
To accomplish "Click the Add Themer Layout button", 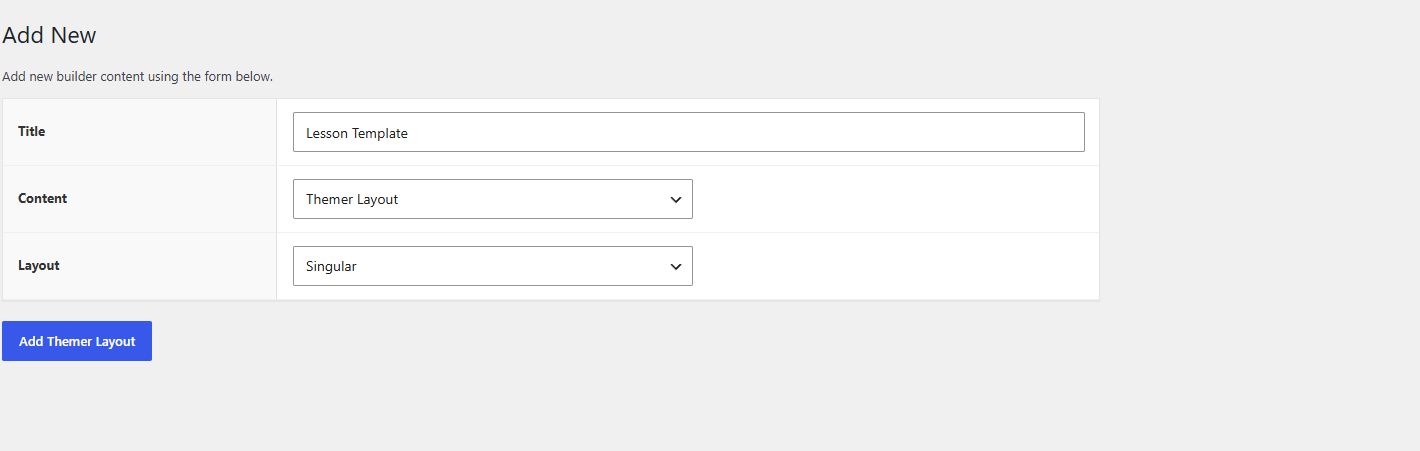I will tap(77, 341).
